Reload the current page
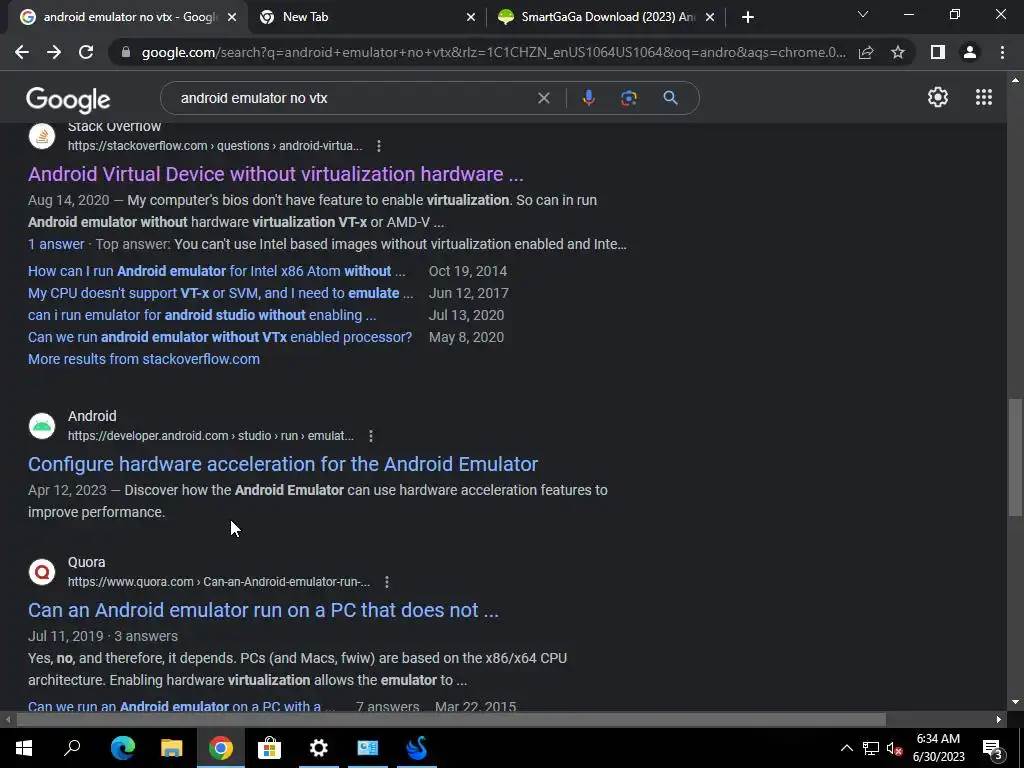 pos(86,52)
